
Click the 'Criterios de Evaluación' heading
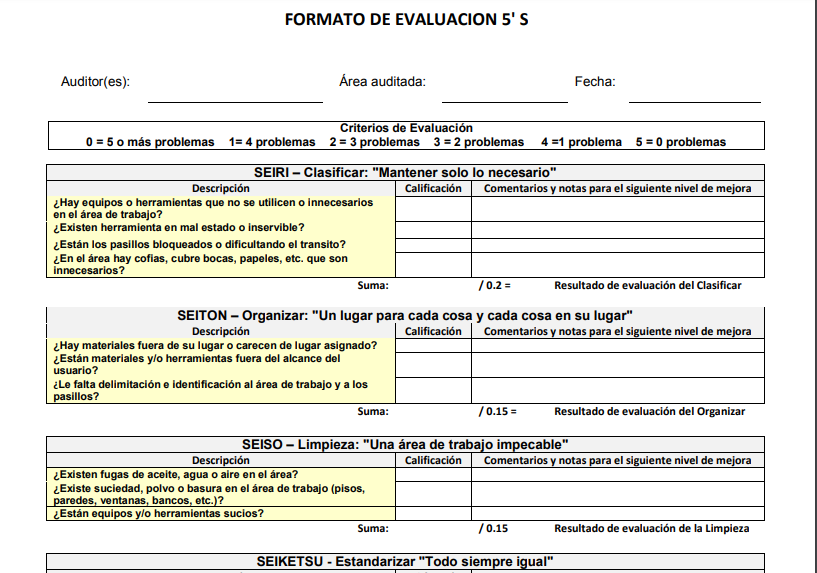coord(406,128)
